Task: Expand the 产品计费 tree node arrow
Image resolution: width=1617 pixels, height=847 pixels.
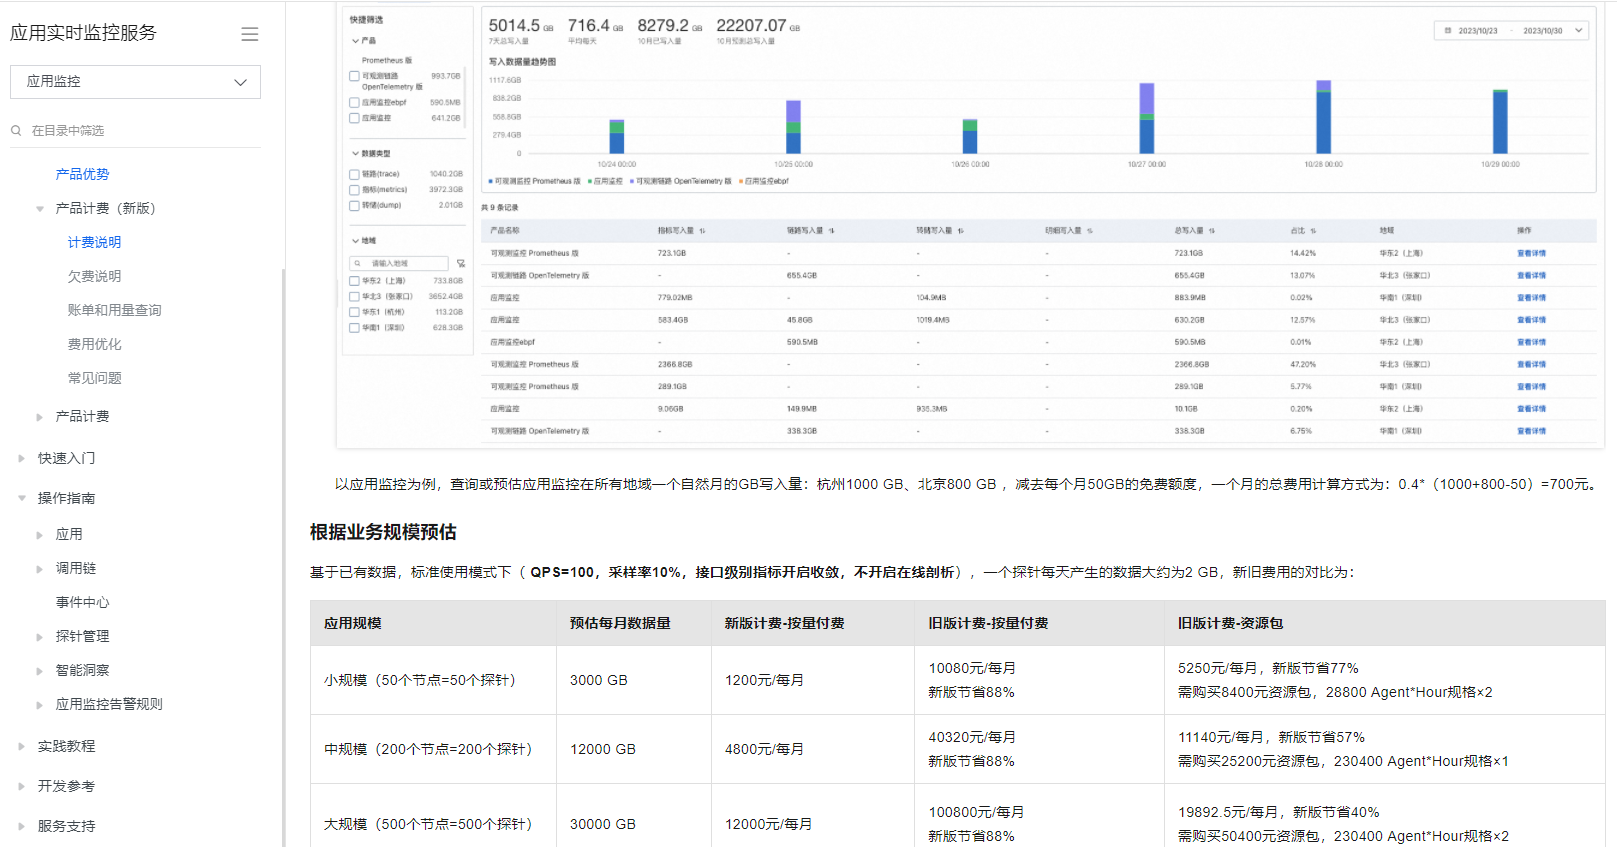Action: [40, 417]
